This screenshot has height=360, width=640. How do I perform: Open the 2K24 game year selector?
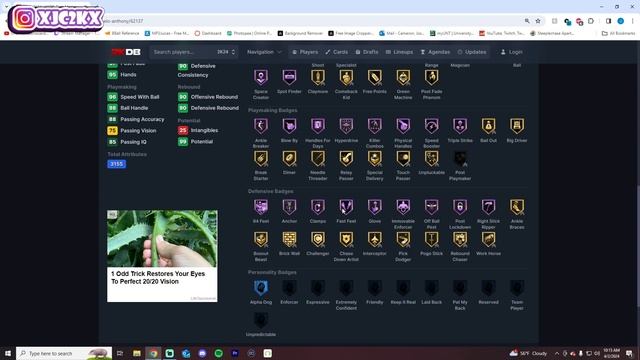226,52
